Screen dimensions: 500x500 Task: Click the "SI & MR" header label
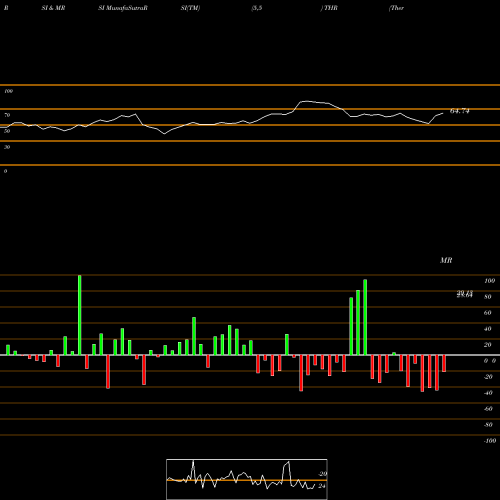(x=53, y=8)
